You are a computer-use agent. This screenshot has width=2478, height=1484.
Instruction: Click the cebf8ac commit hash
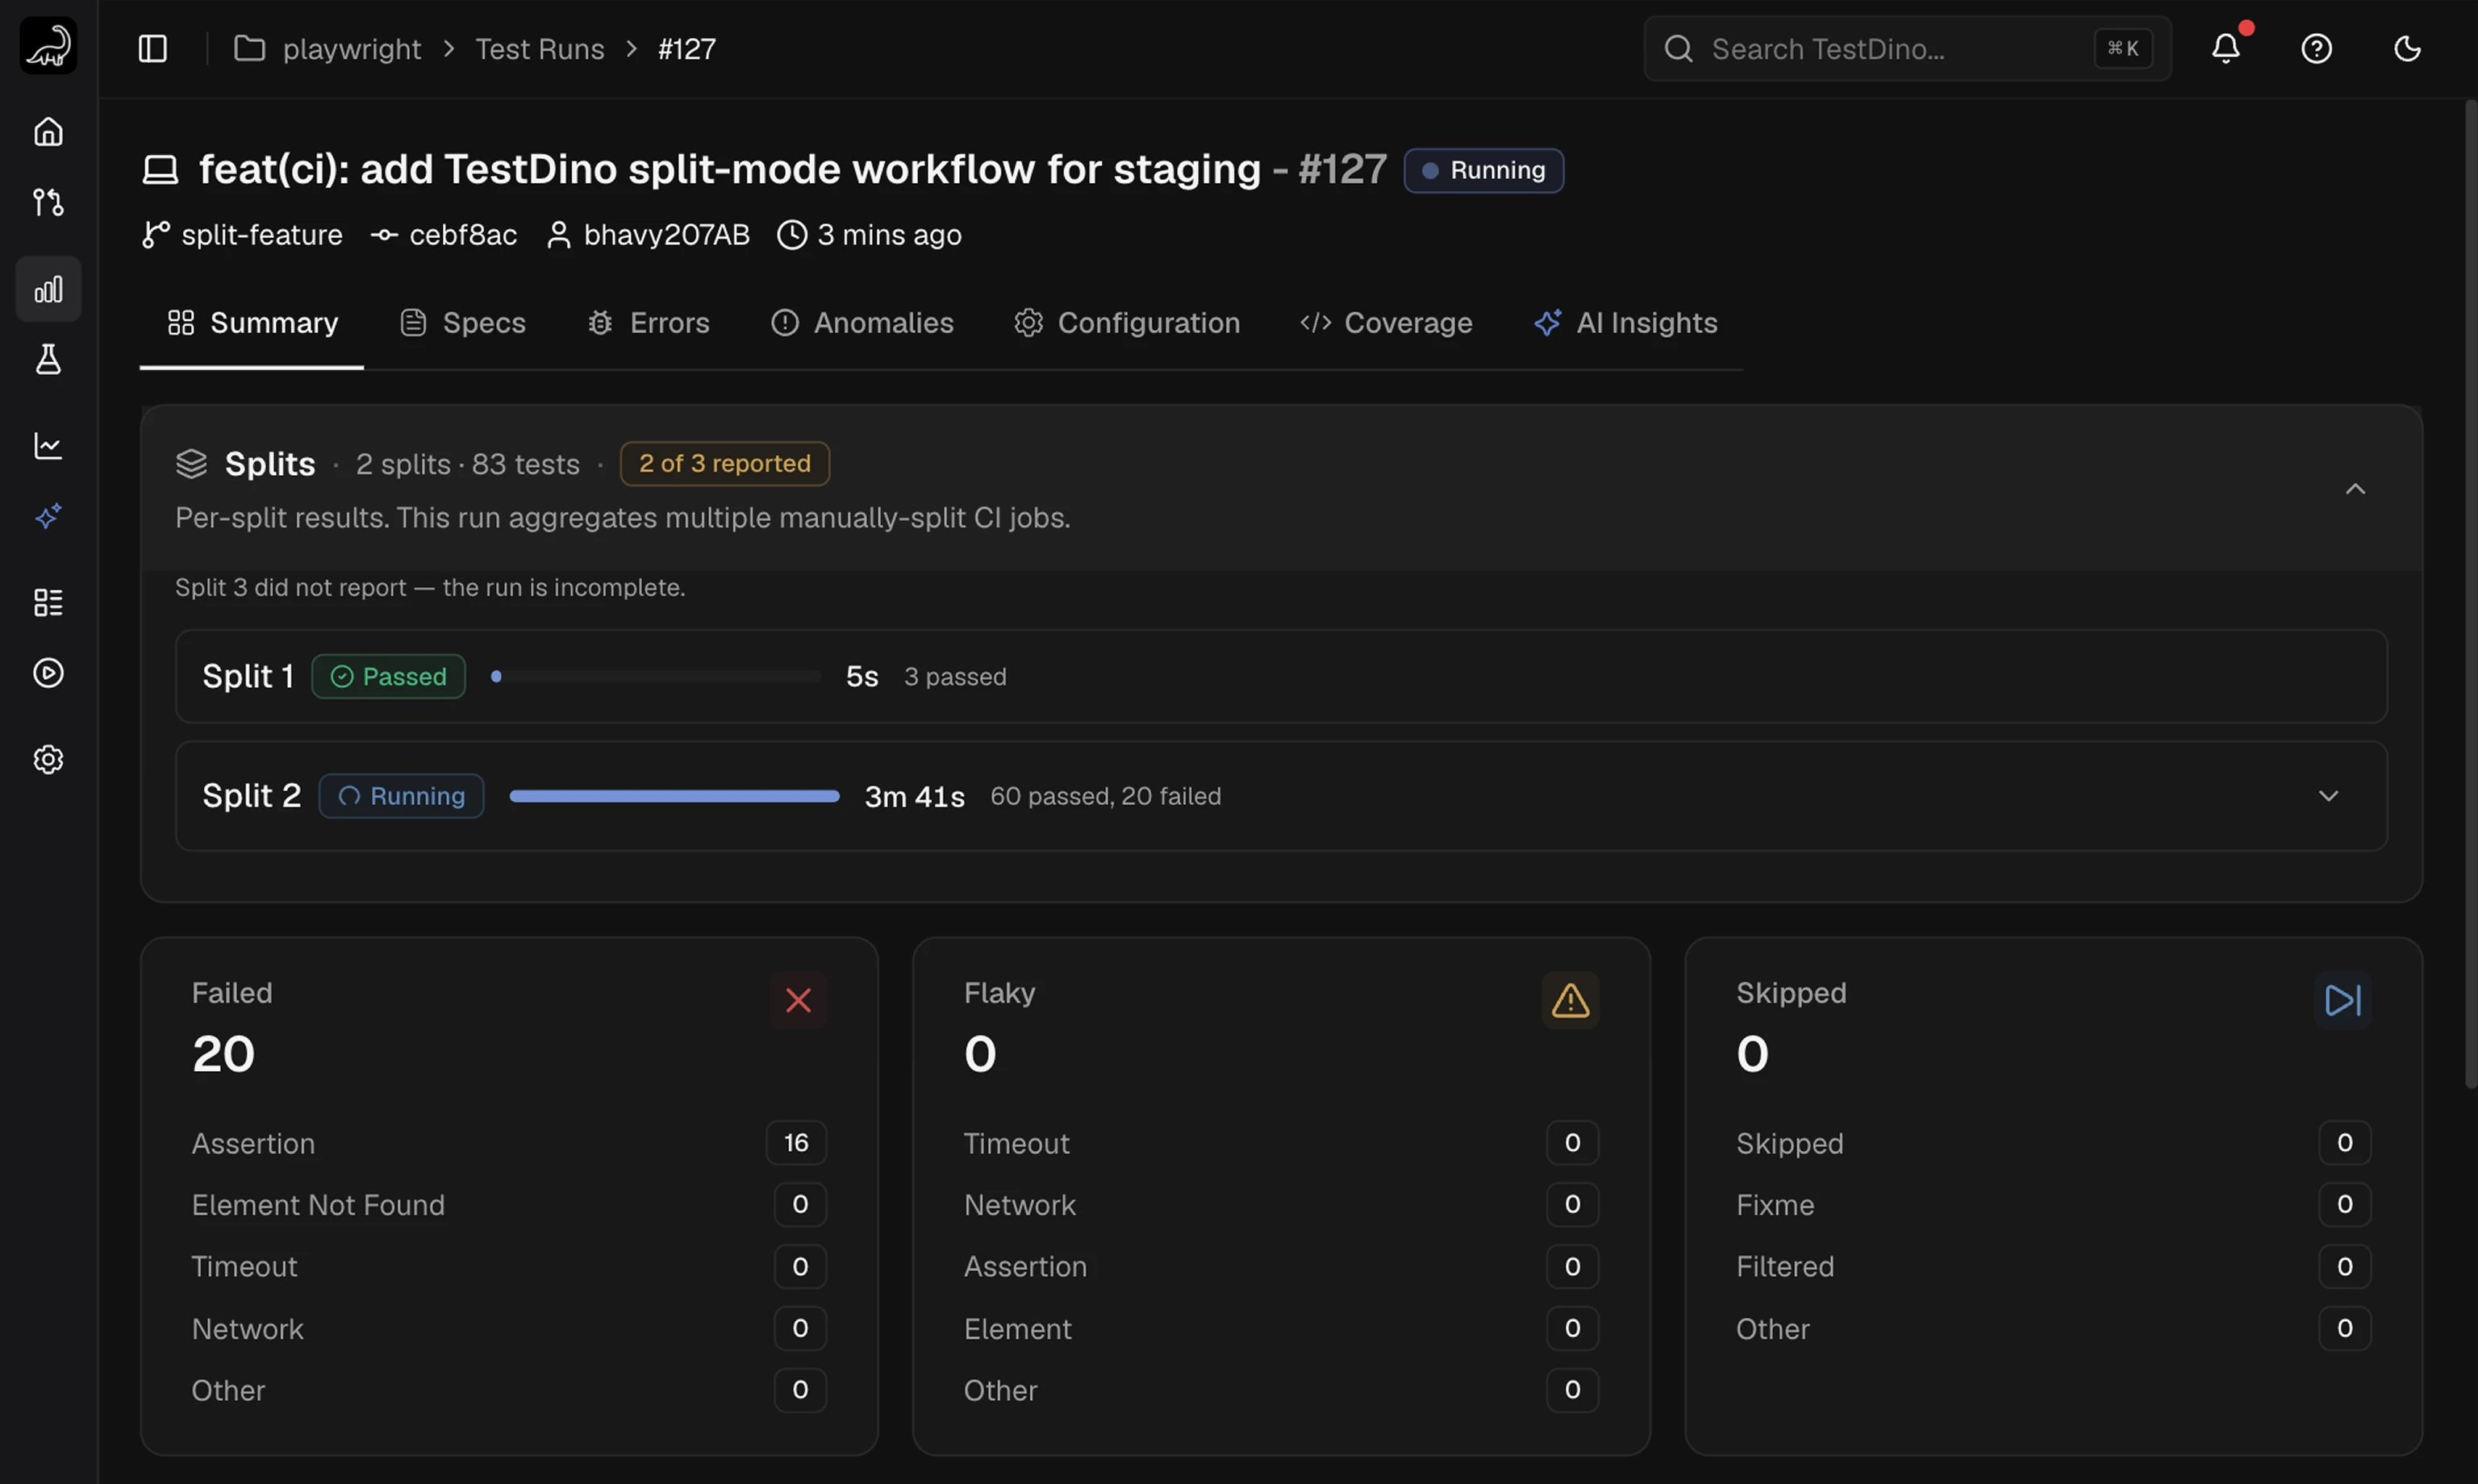463,235
